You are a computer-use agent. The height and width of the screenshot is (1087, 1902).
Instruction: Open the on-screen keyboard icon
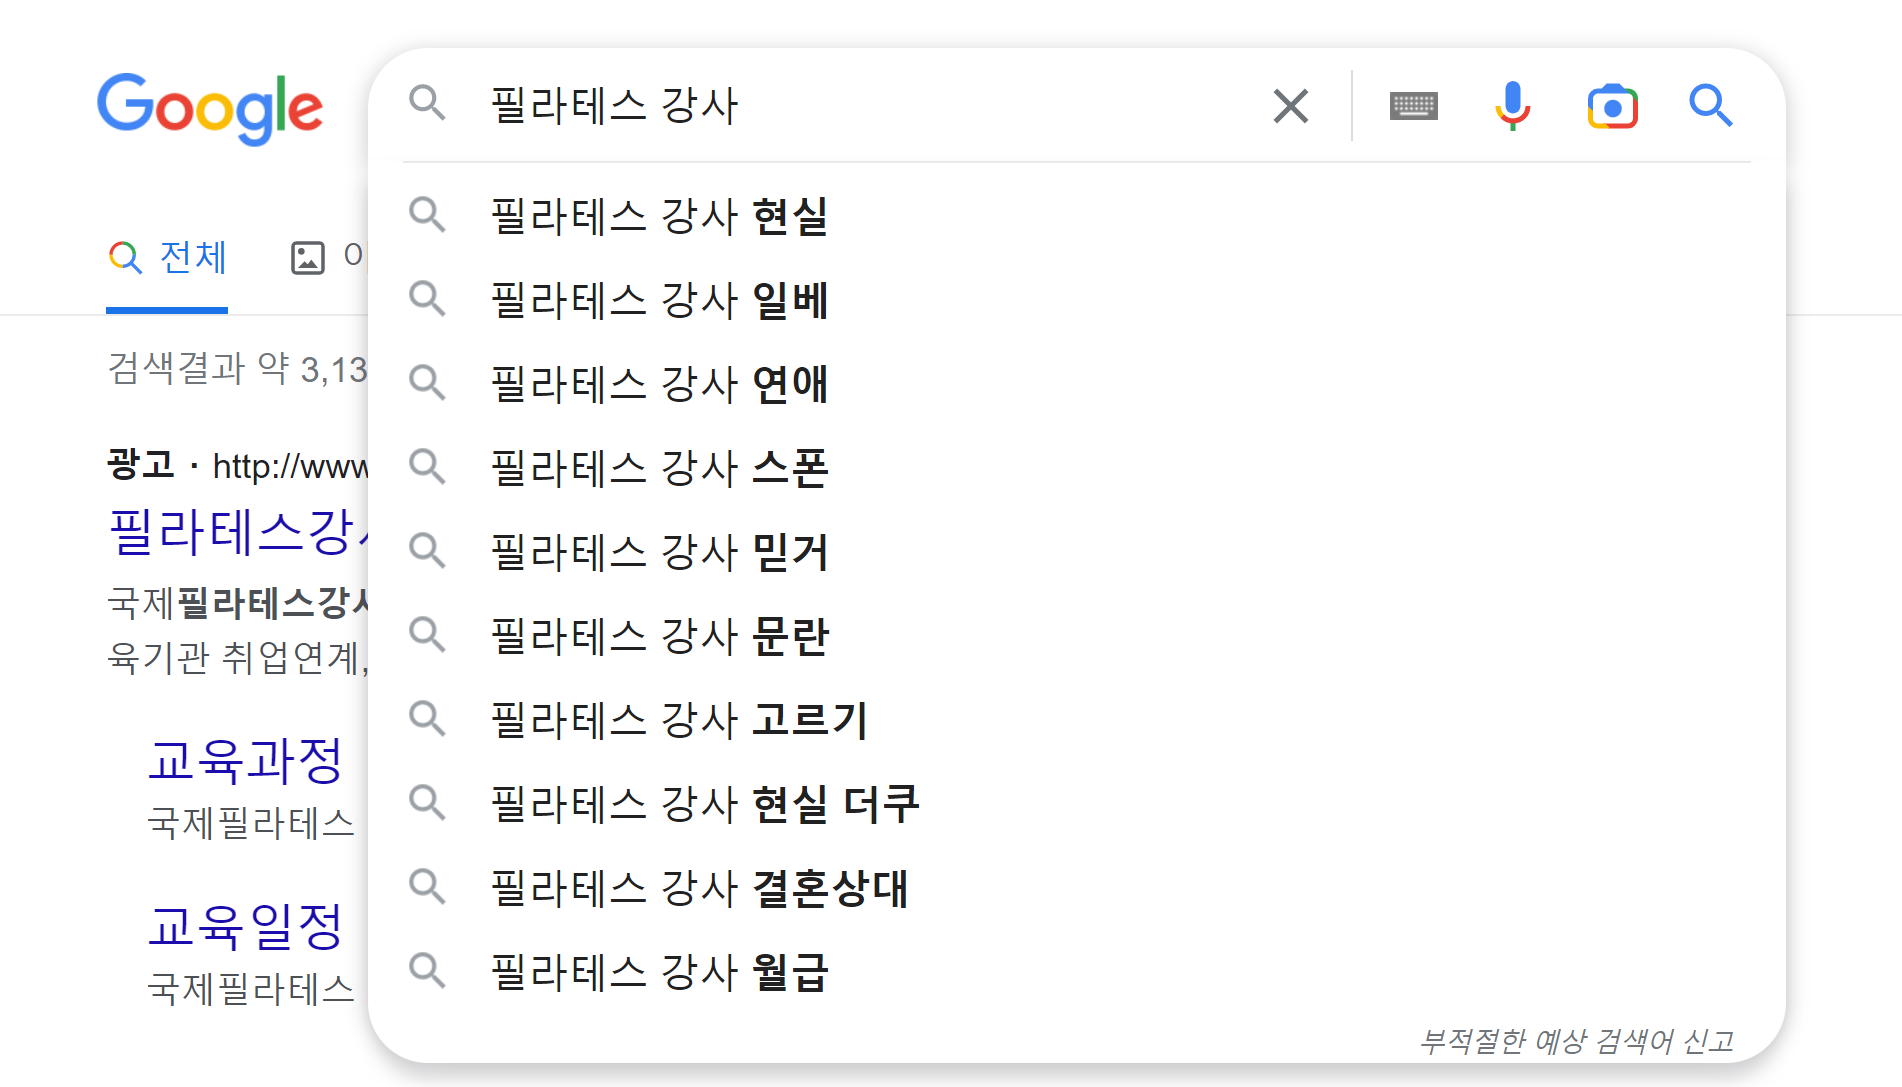(1413, 105)
